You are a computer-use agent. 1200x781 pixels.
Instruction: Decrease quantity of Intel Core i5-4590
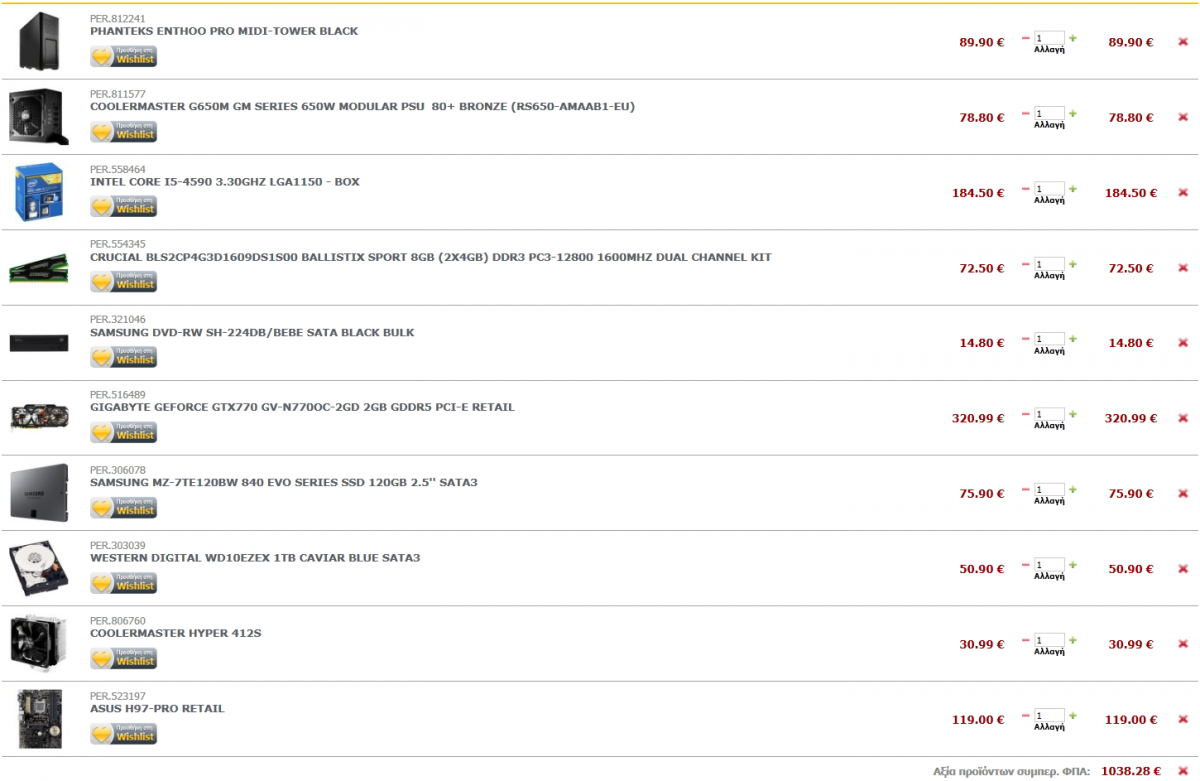pos(1026,189)
